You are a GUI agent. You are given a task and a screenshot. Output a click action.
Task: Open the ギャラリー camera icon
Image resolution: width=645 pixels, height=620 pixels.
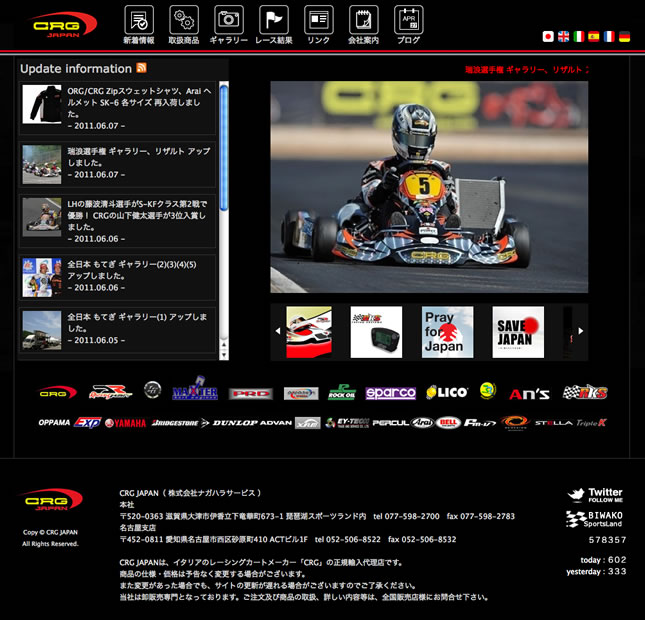point(229,25)
